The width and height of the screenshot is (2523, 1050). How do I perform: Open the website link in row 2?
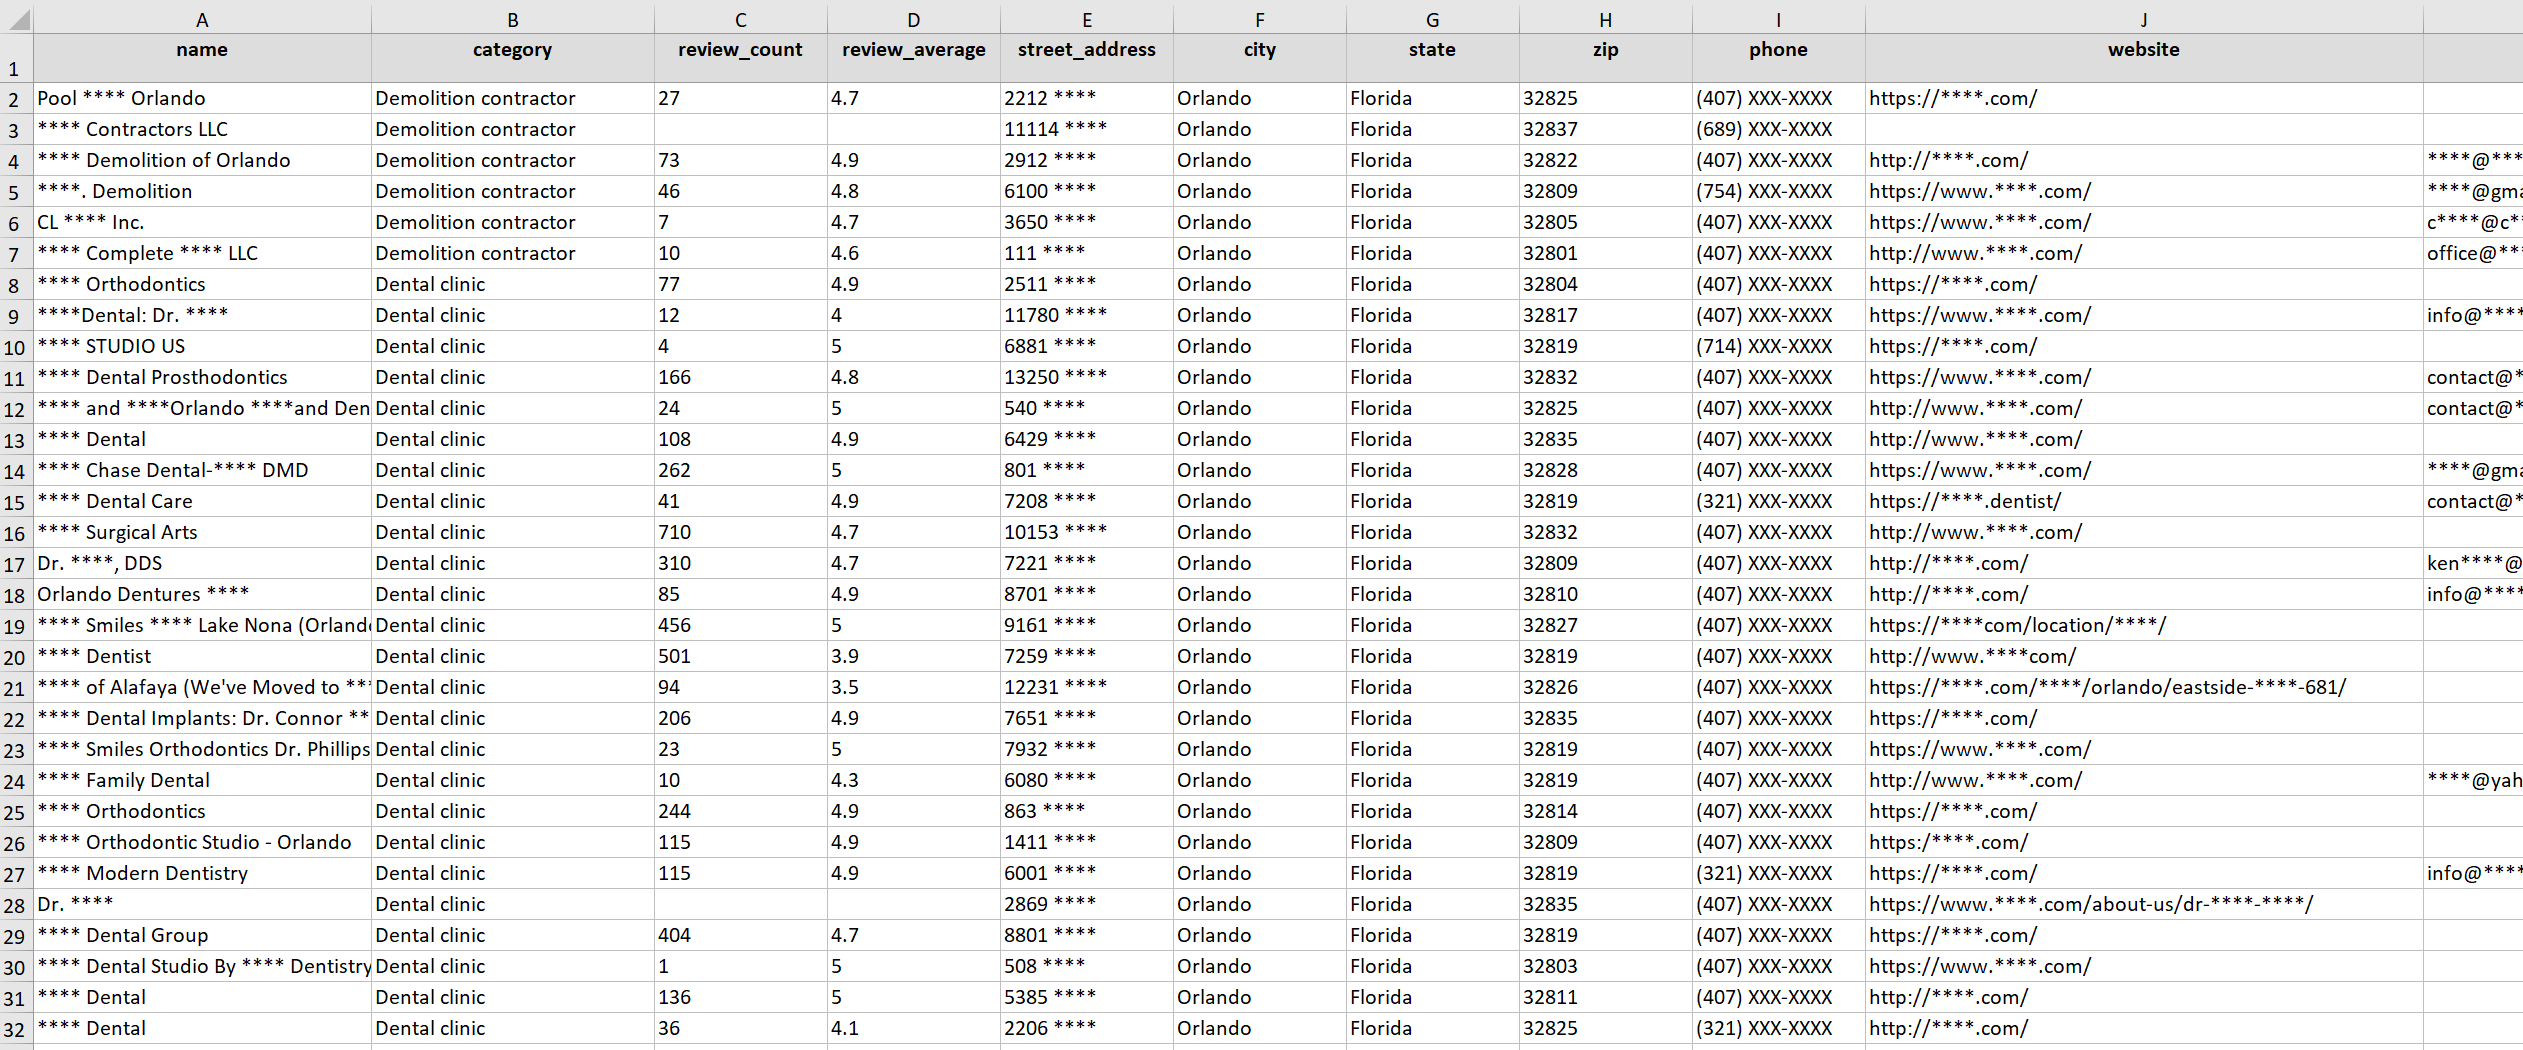click(x=1953, y=98)
